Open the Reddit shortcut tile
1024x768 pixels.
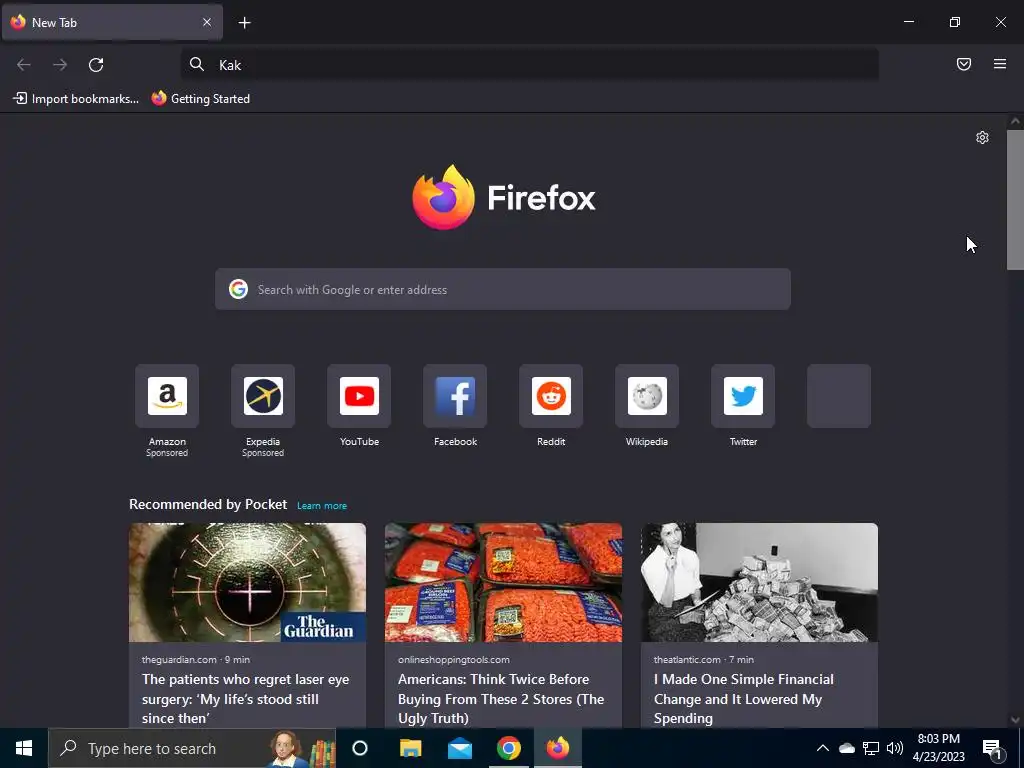coord(551,396)
